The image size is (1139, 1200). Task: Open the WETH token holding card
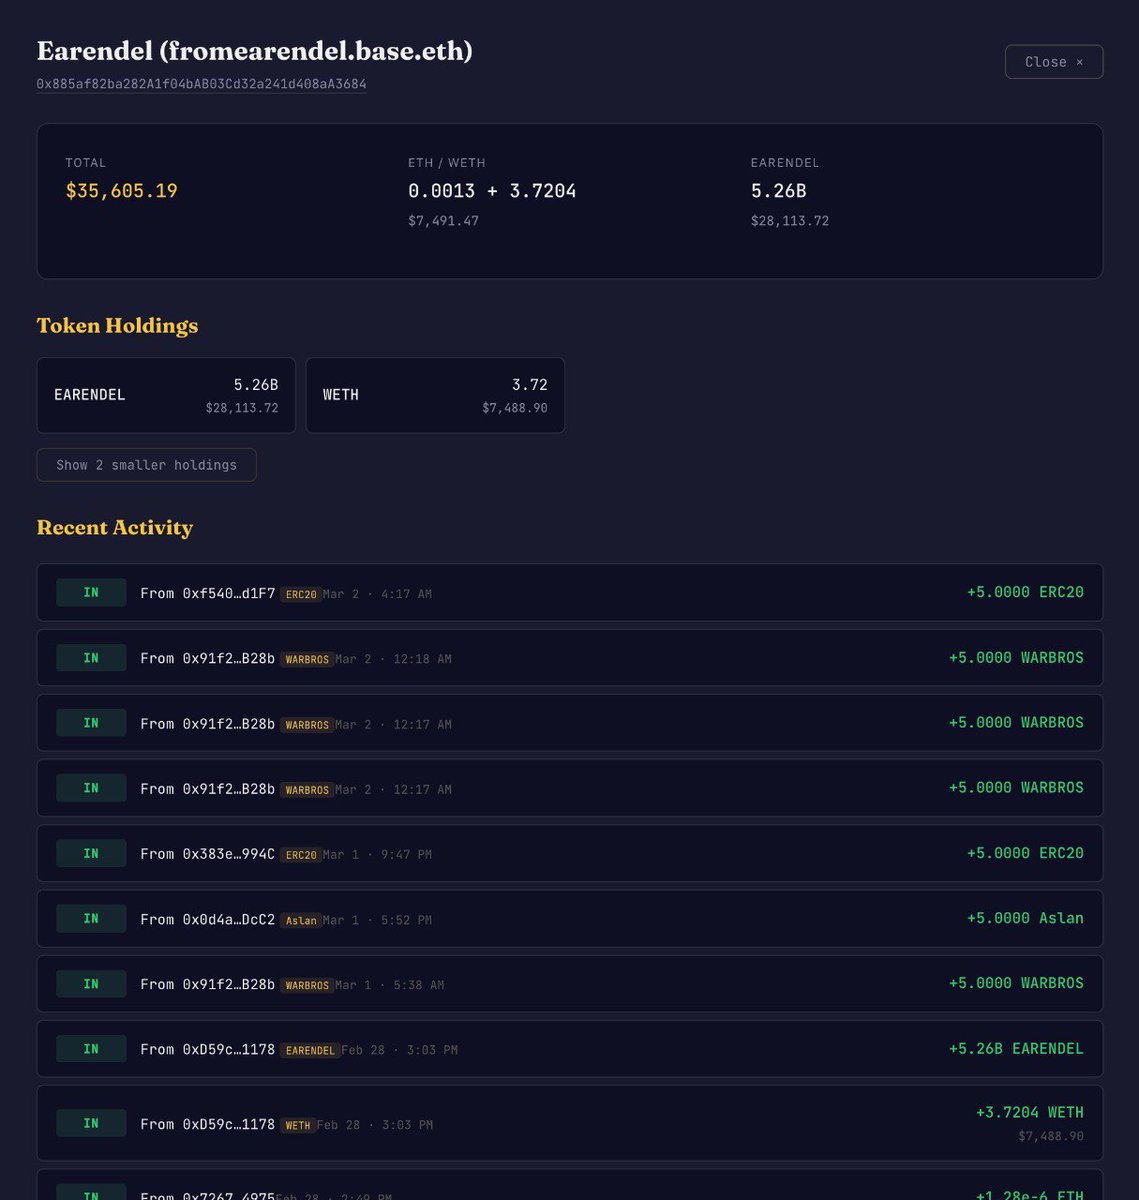(435, 395)
